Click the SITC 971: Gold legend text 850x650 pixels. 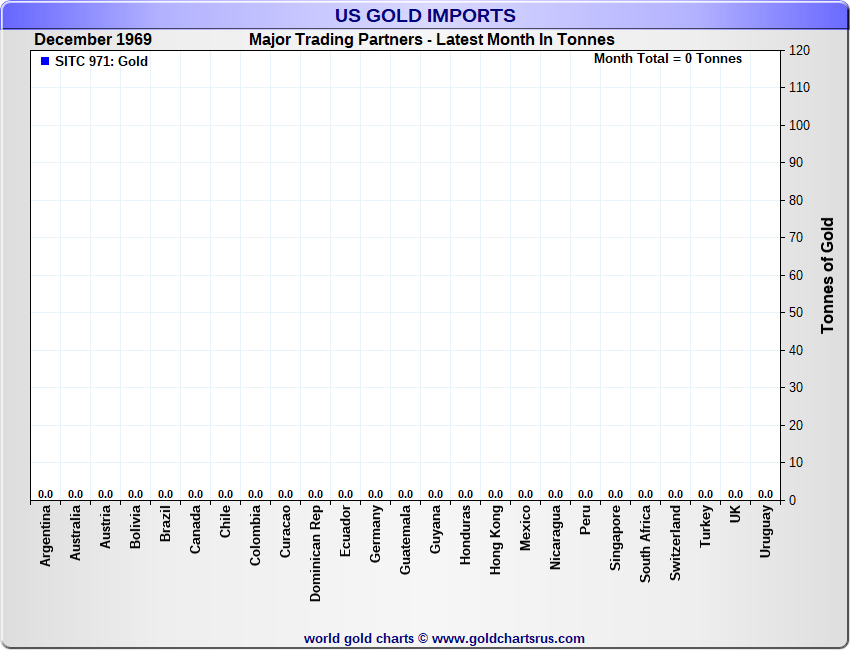pos(101,62)
